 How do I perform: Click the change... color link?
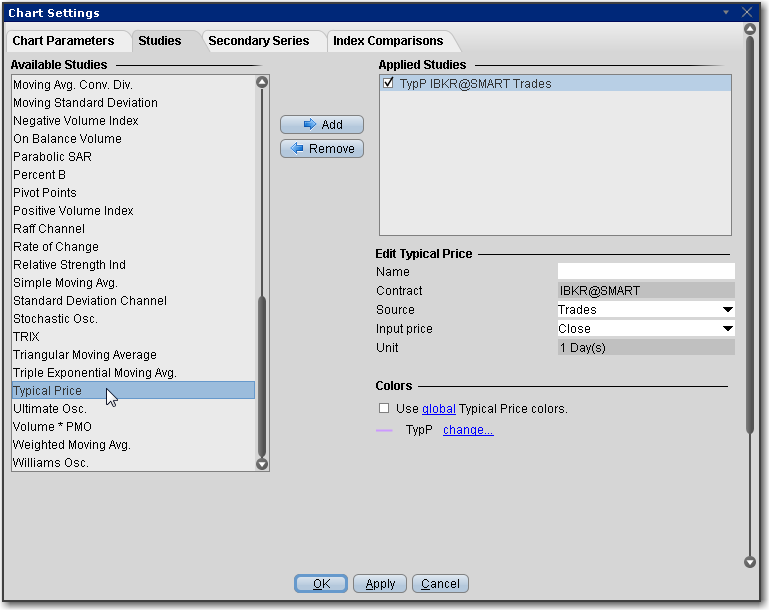(468, 430)
